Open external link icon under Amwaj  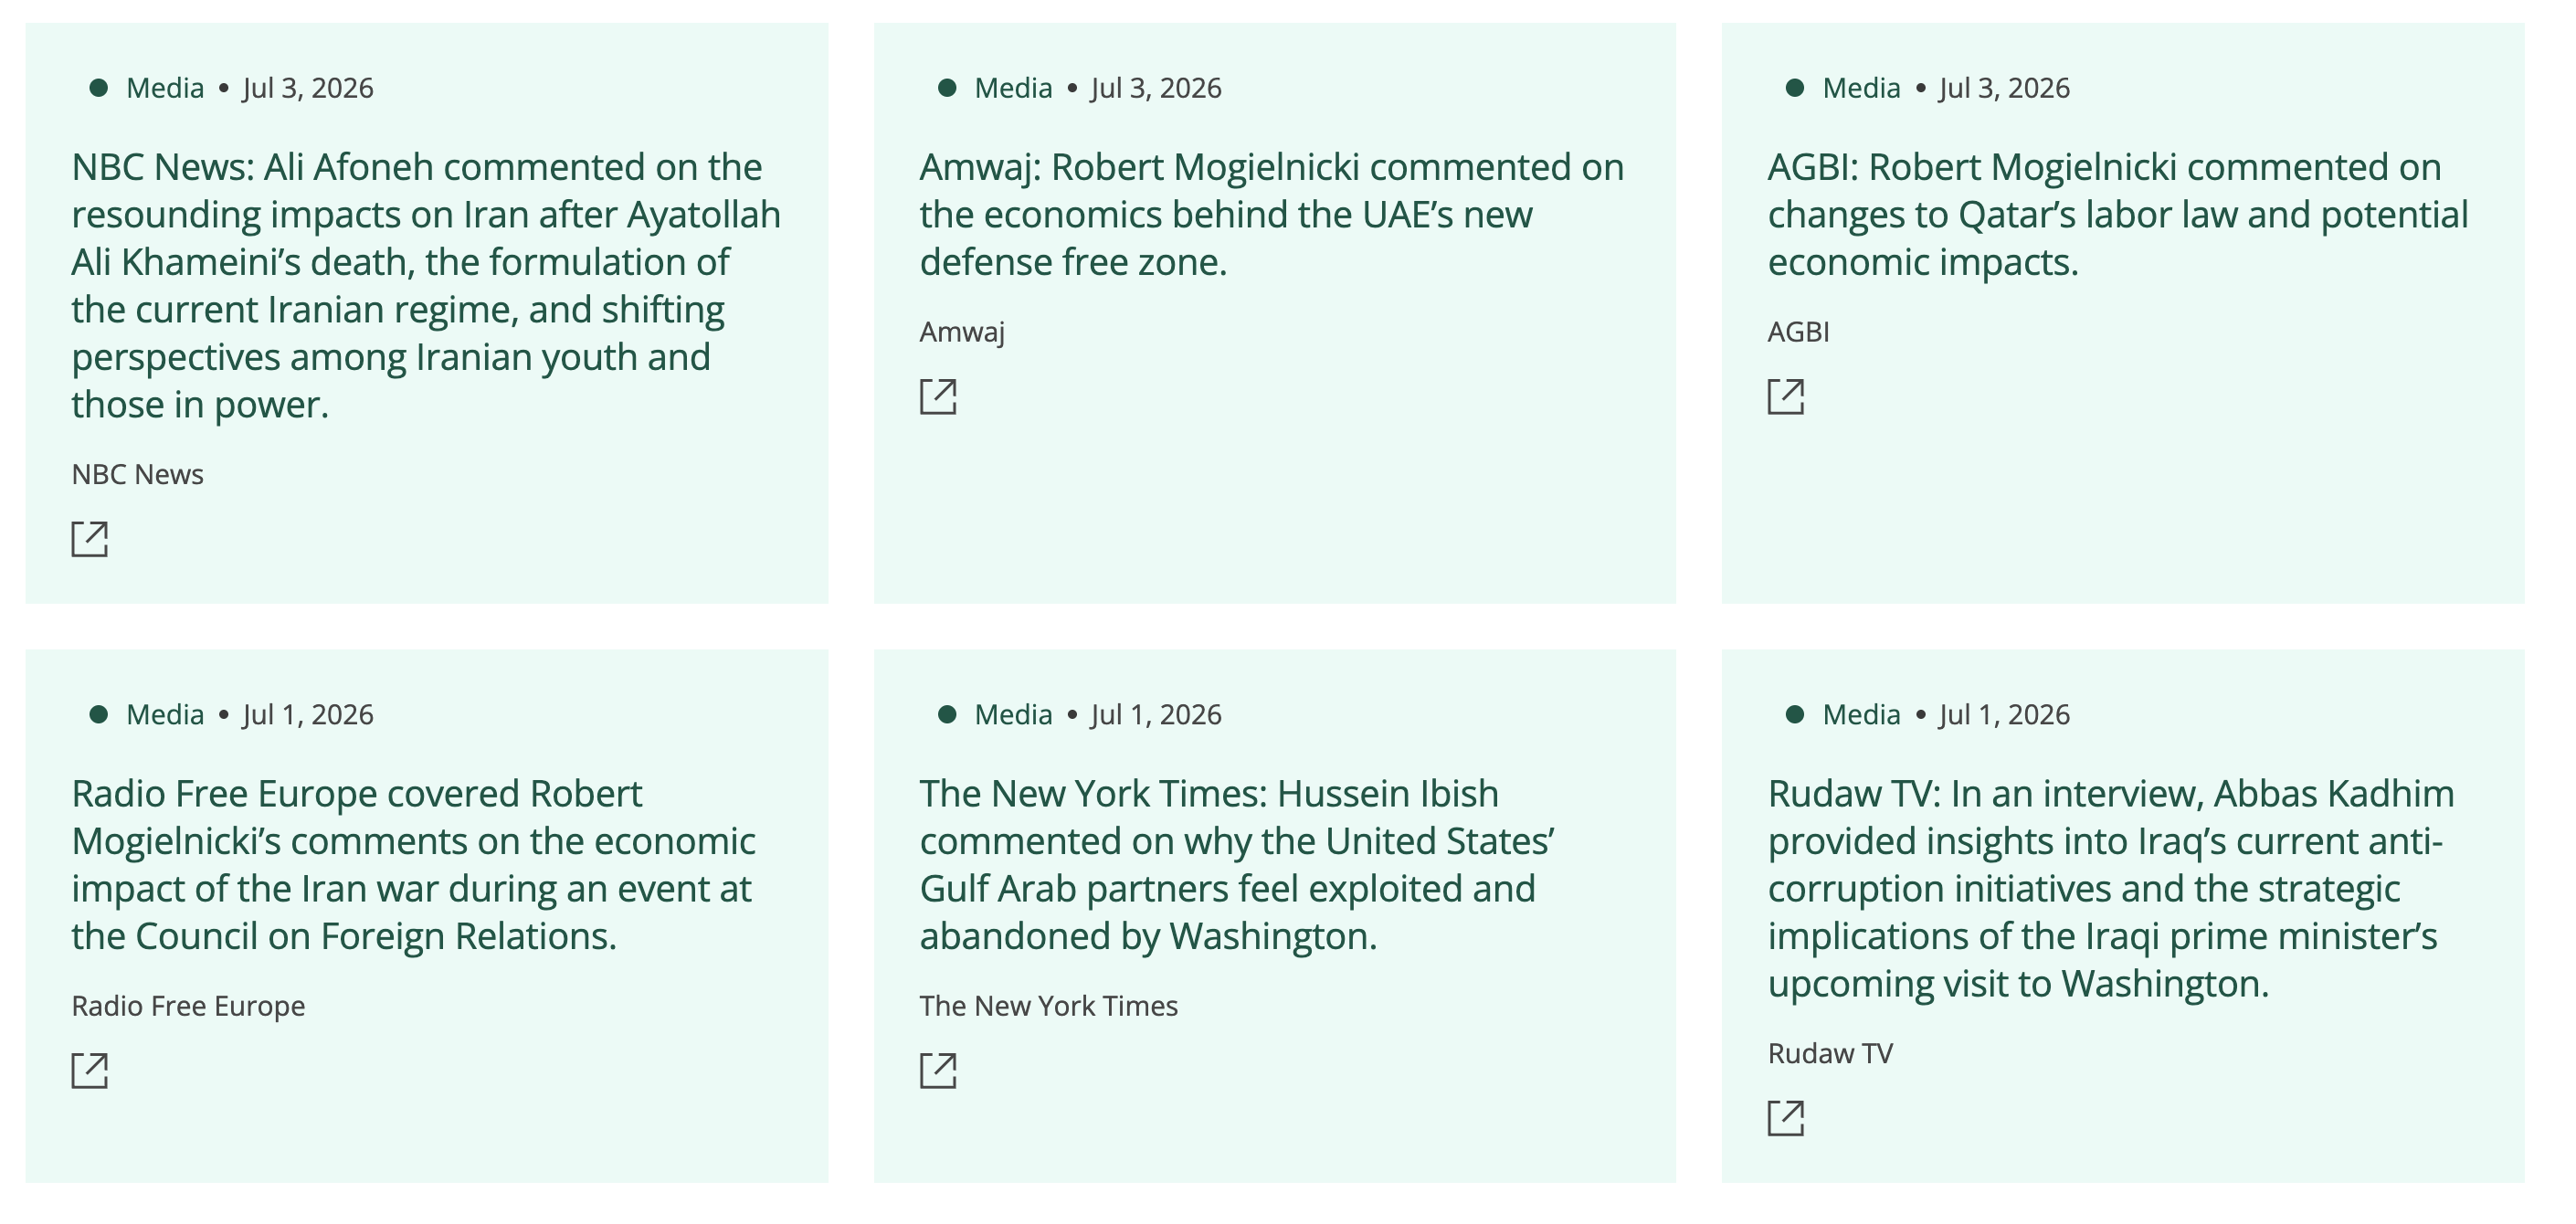tap(938, 396)
